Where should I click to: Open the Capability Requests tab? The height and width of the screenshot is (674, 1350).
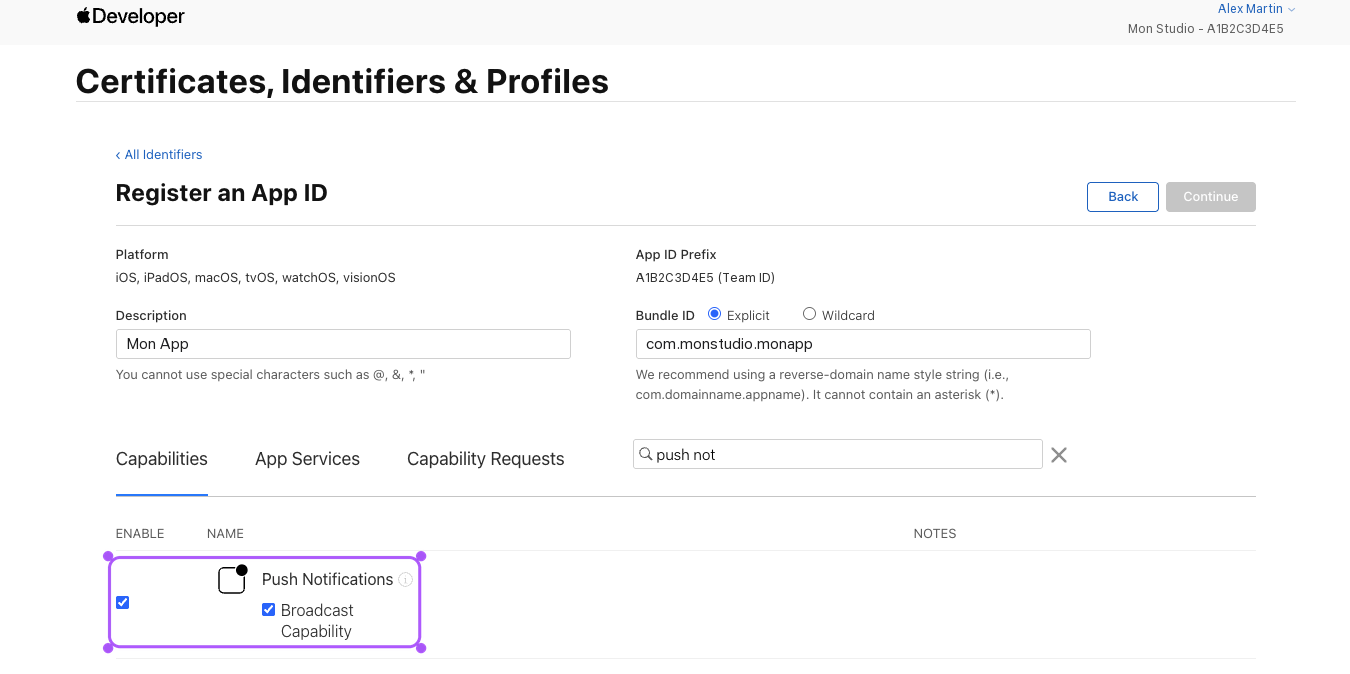[485, 459]
